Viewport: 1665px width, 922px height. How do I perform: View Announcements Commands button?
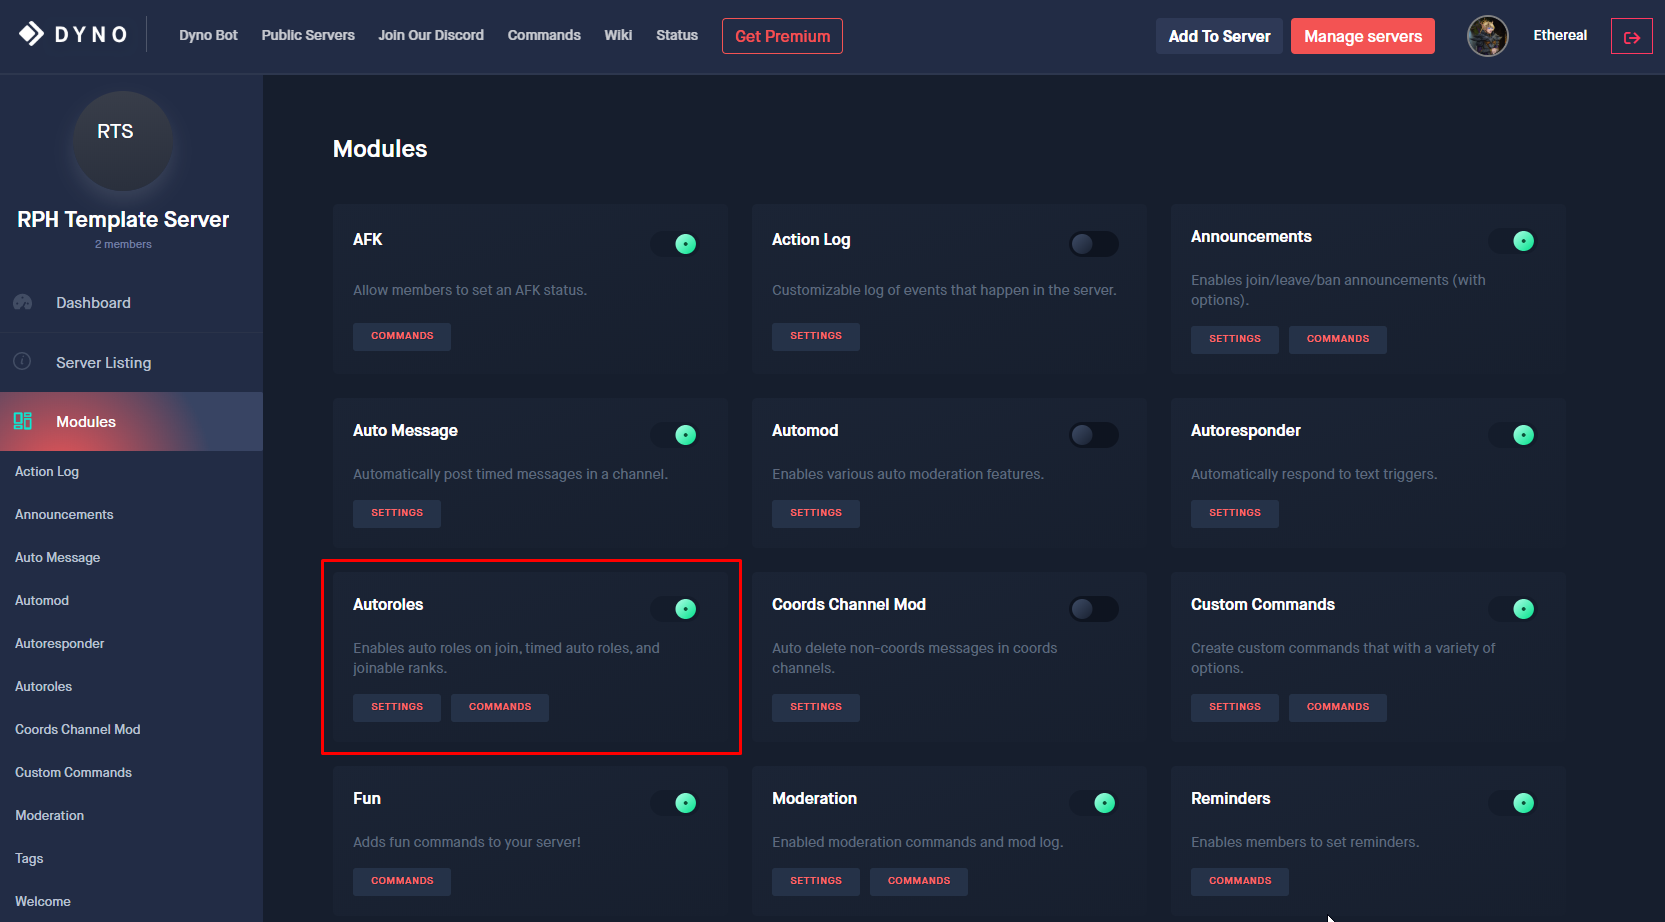[x=1338, y=339]
